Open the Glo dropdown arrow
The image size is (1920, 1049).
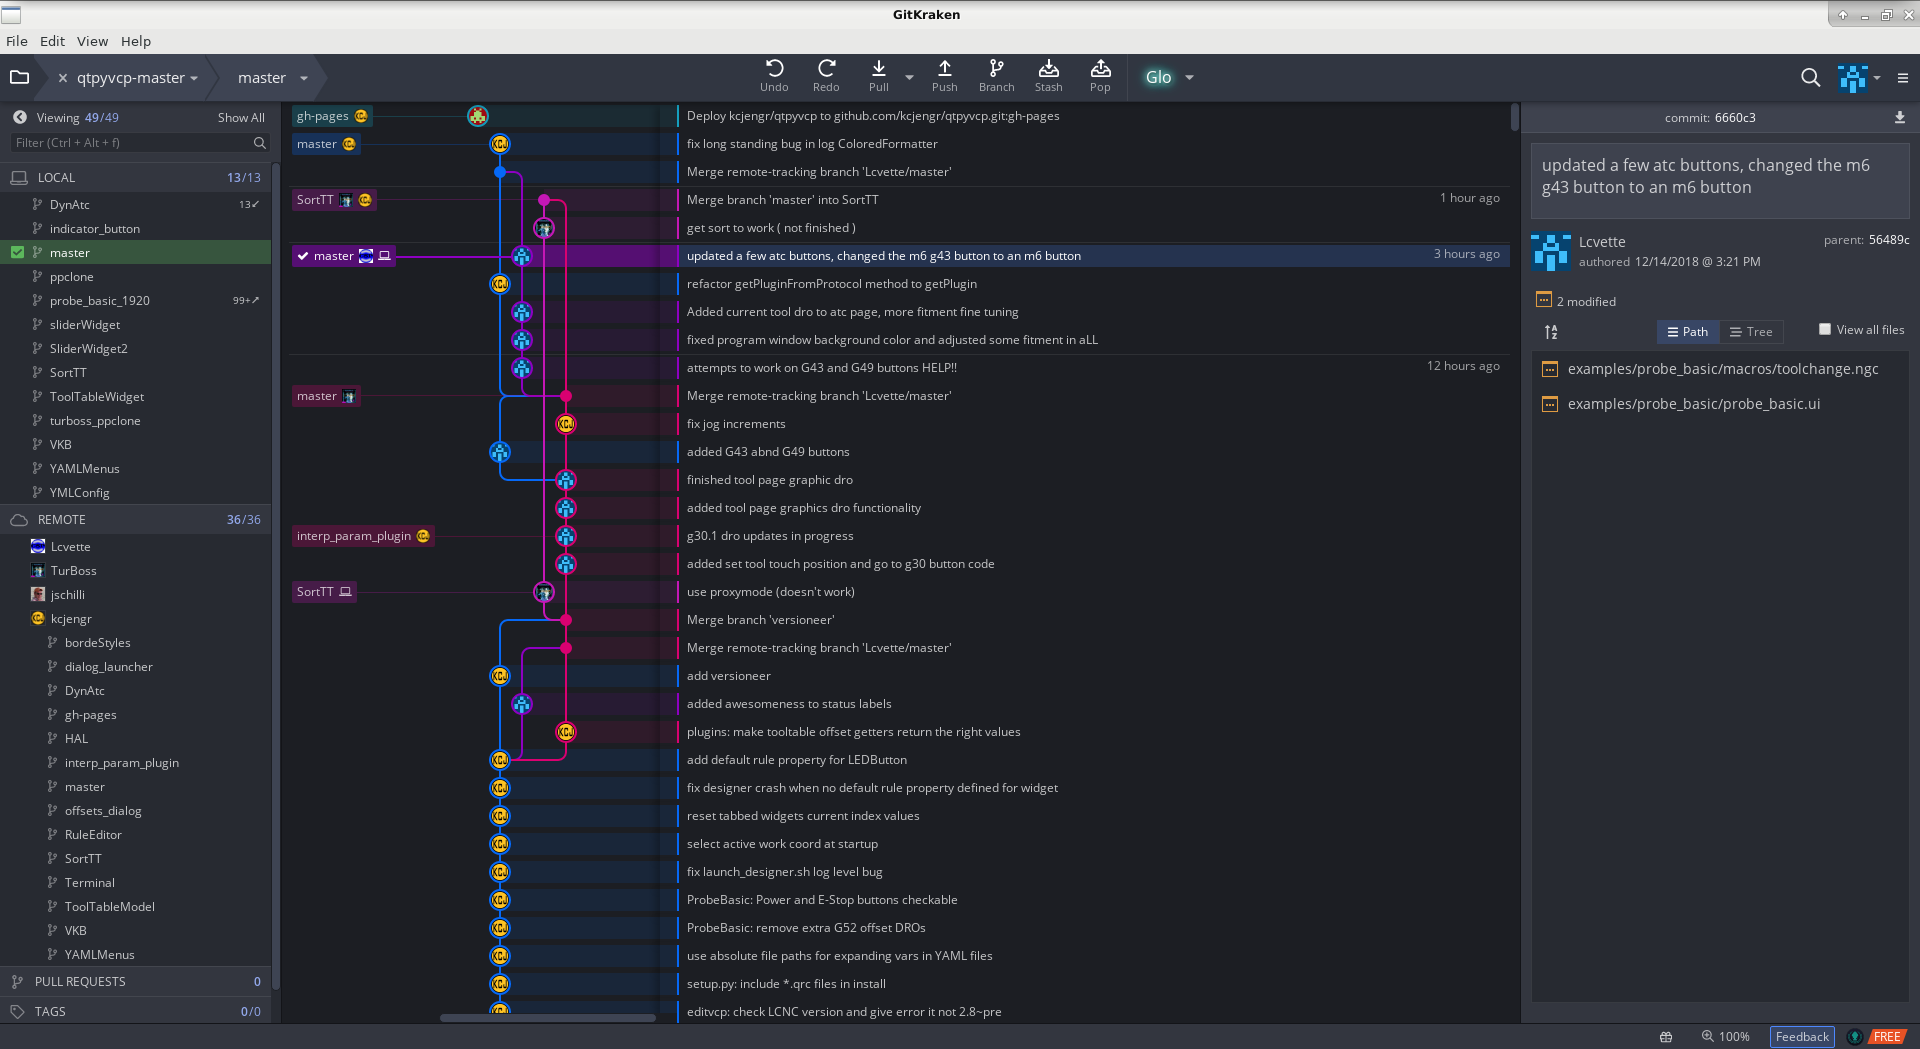[x=1189, y=77]
